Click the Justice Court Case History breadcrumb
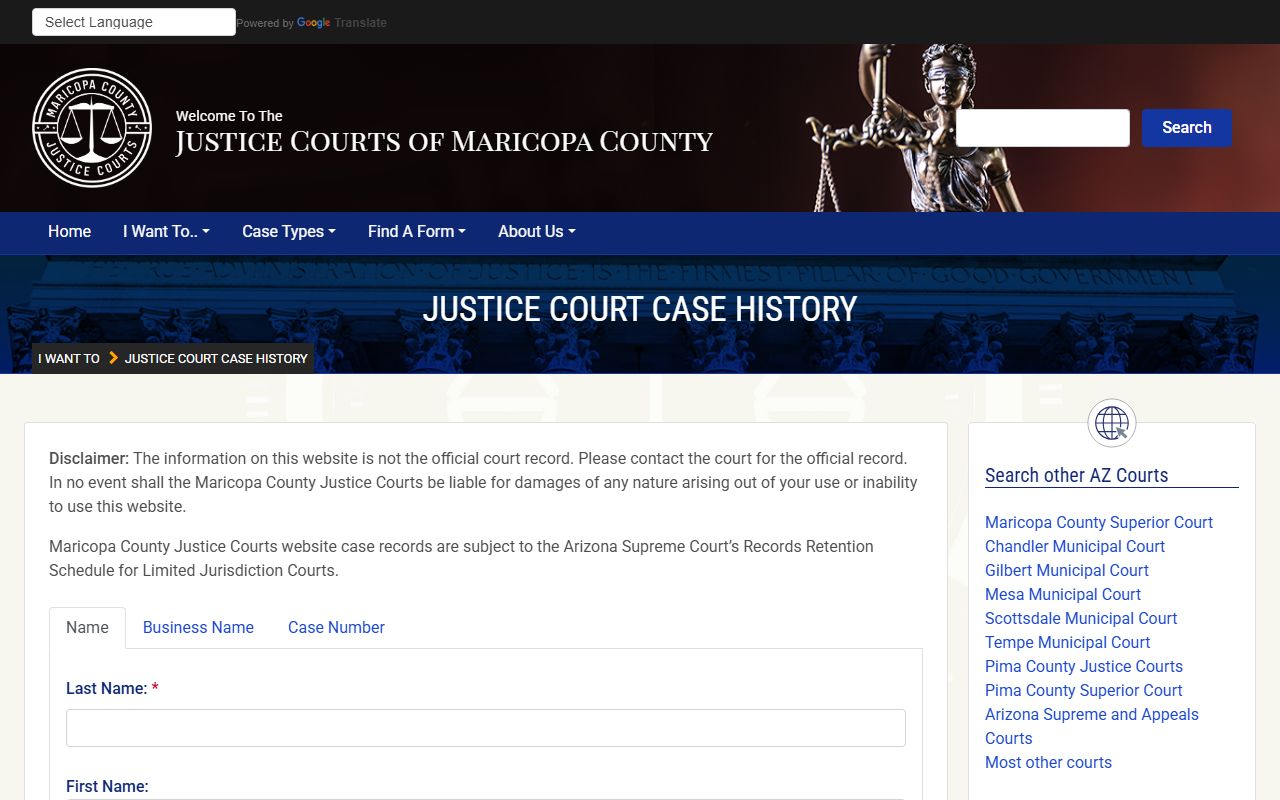The image size is (1280, 800). pyautogui.click(x=216, y=358)
